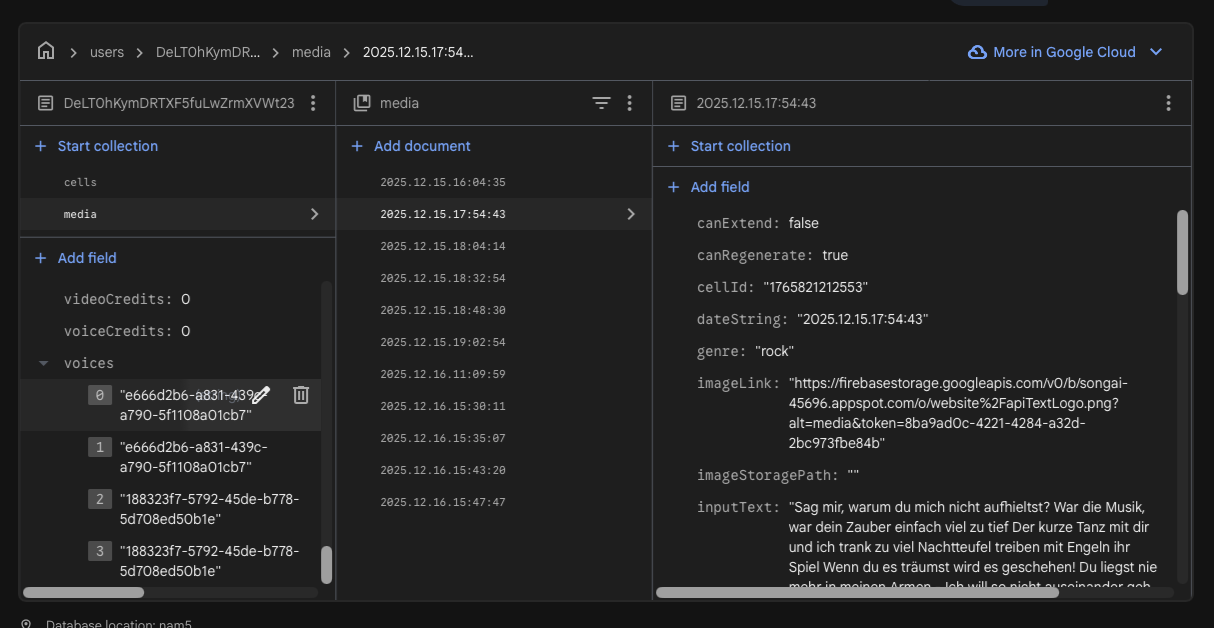Screen dimensions: 1214x628
Task: Select voices array item 1 value
Action: coord(193,457)
